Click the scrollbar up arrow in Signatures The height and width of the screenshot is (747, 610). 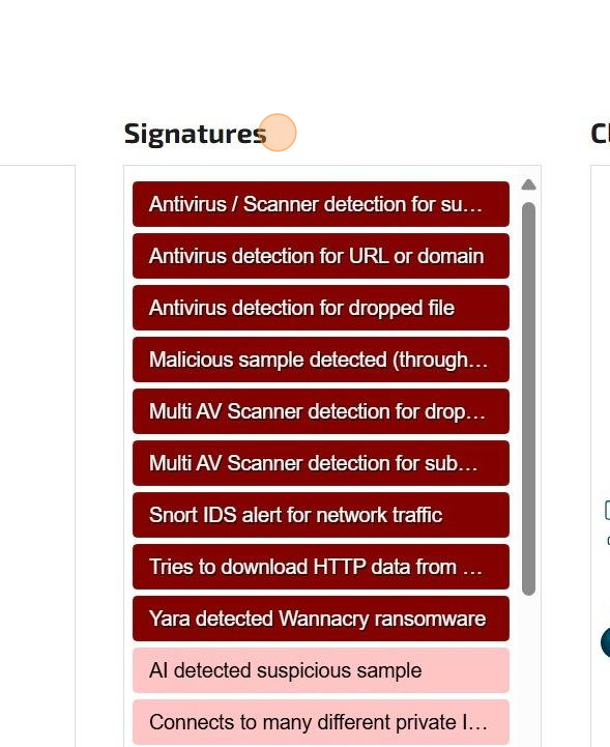(529, 185)
